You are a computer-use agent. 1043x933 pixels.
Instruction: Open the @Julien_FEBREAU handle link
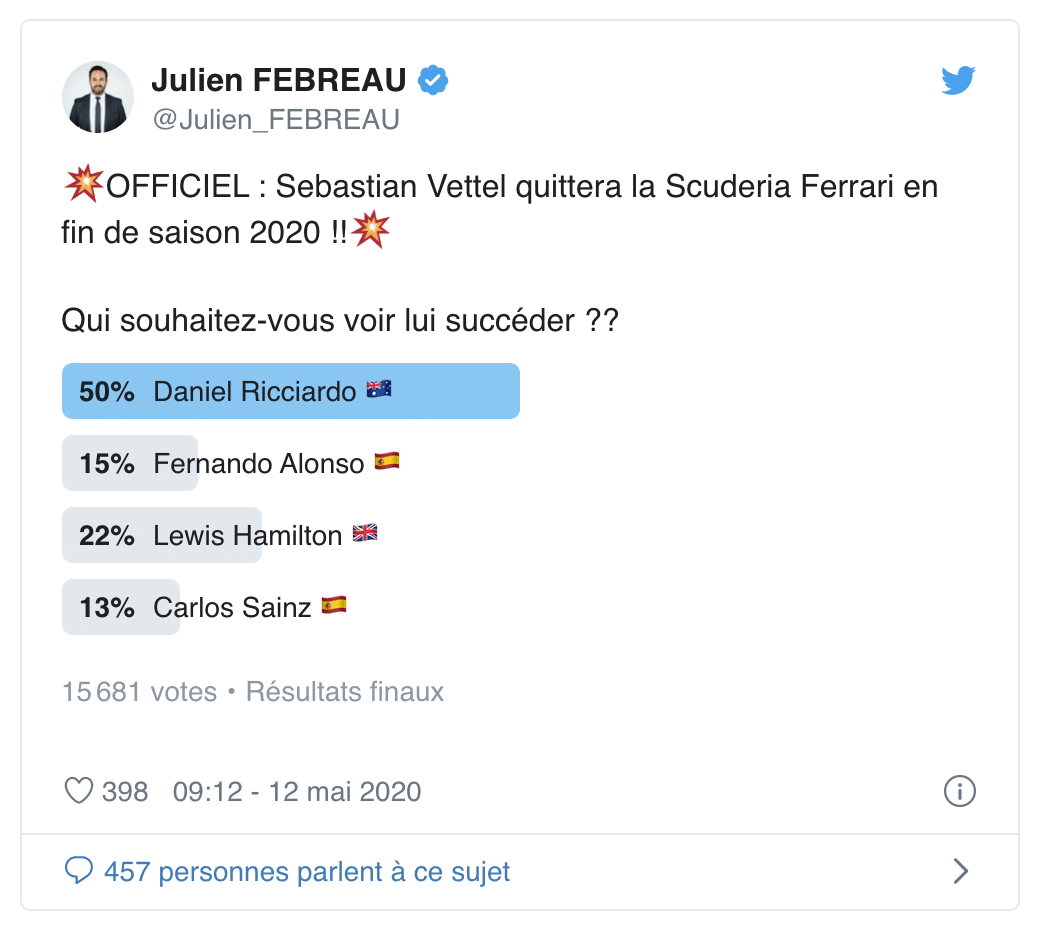click(276, 120)
